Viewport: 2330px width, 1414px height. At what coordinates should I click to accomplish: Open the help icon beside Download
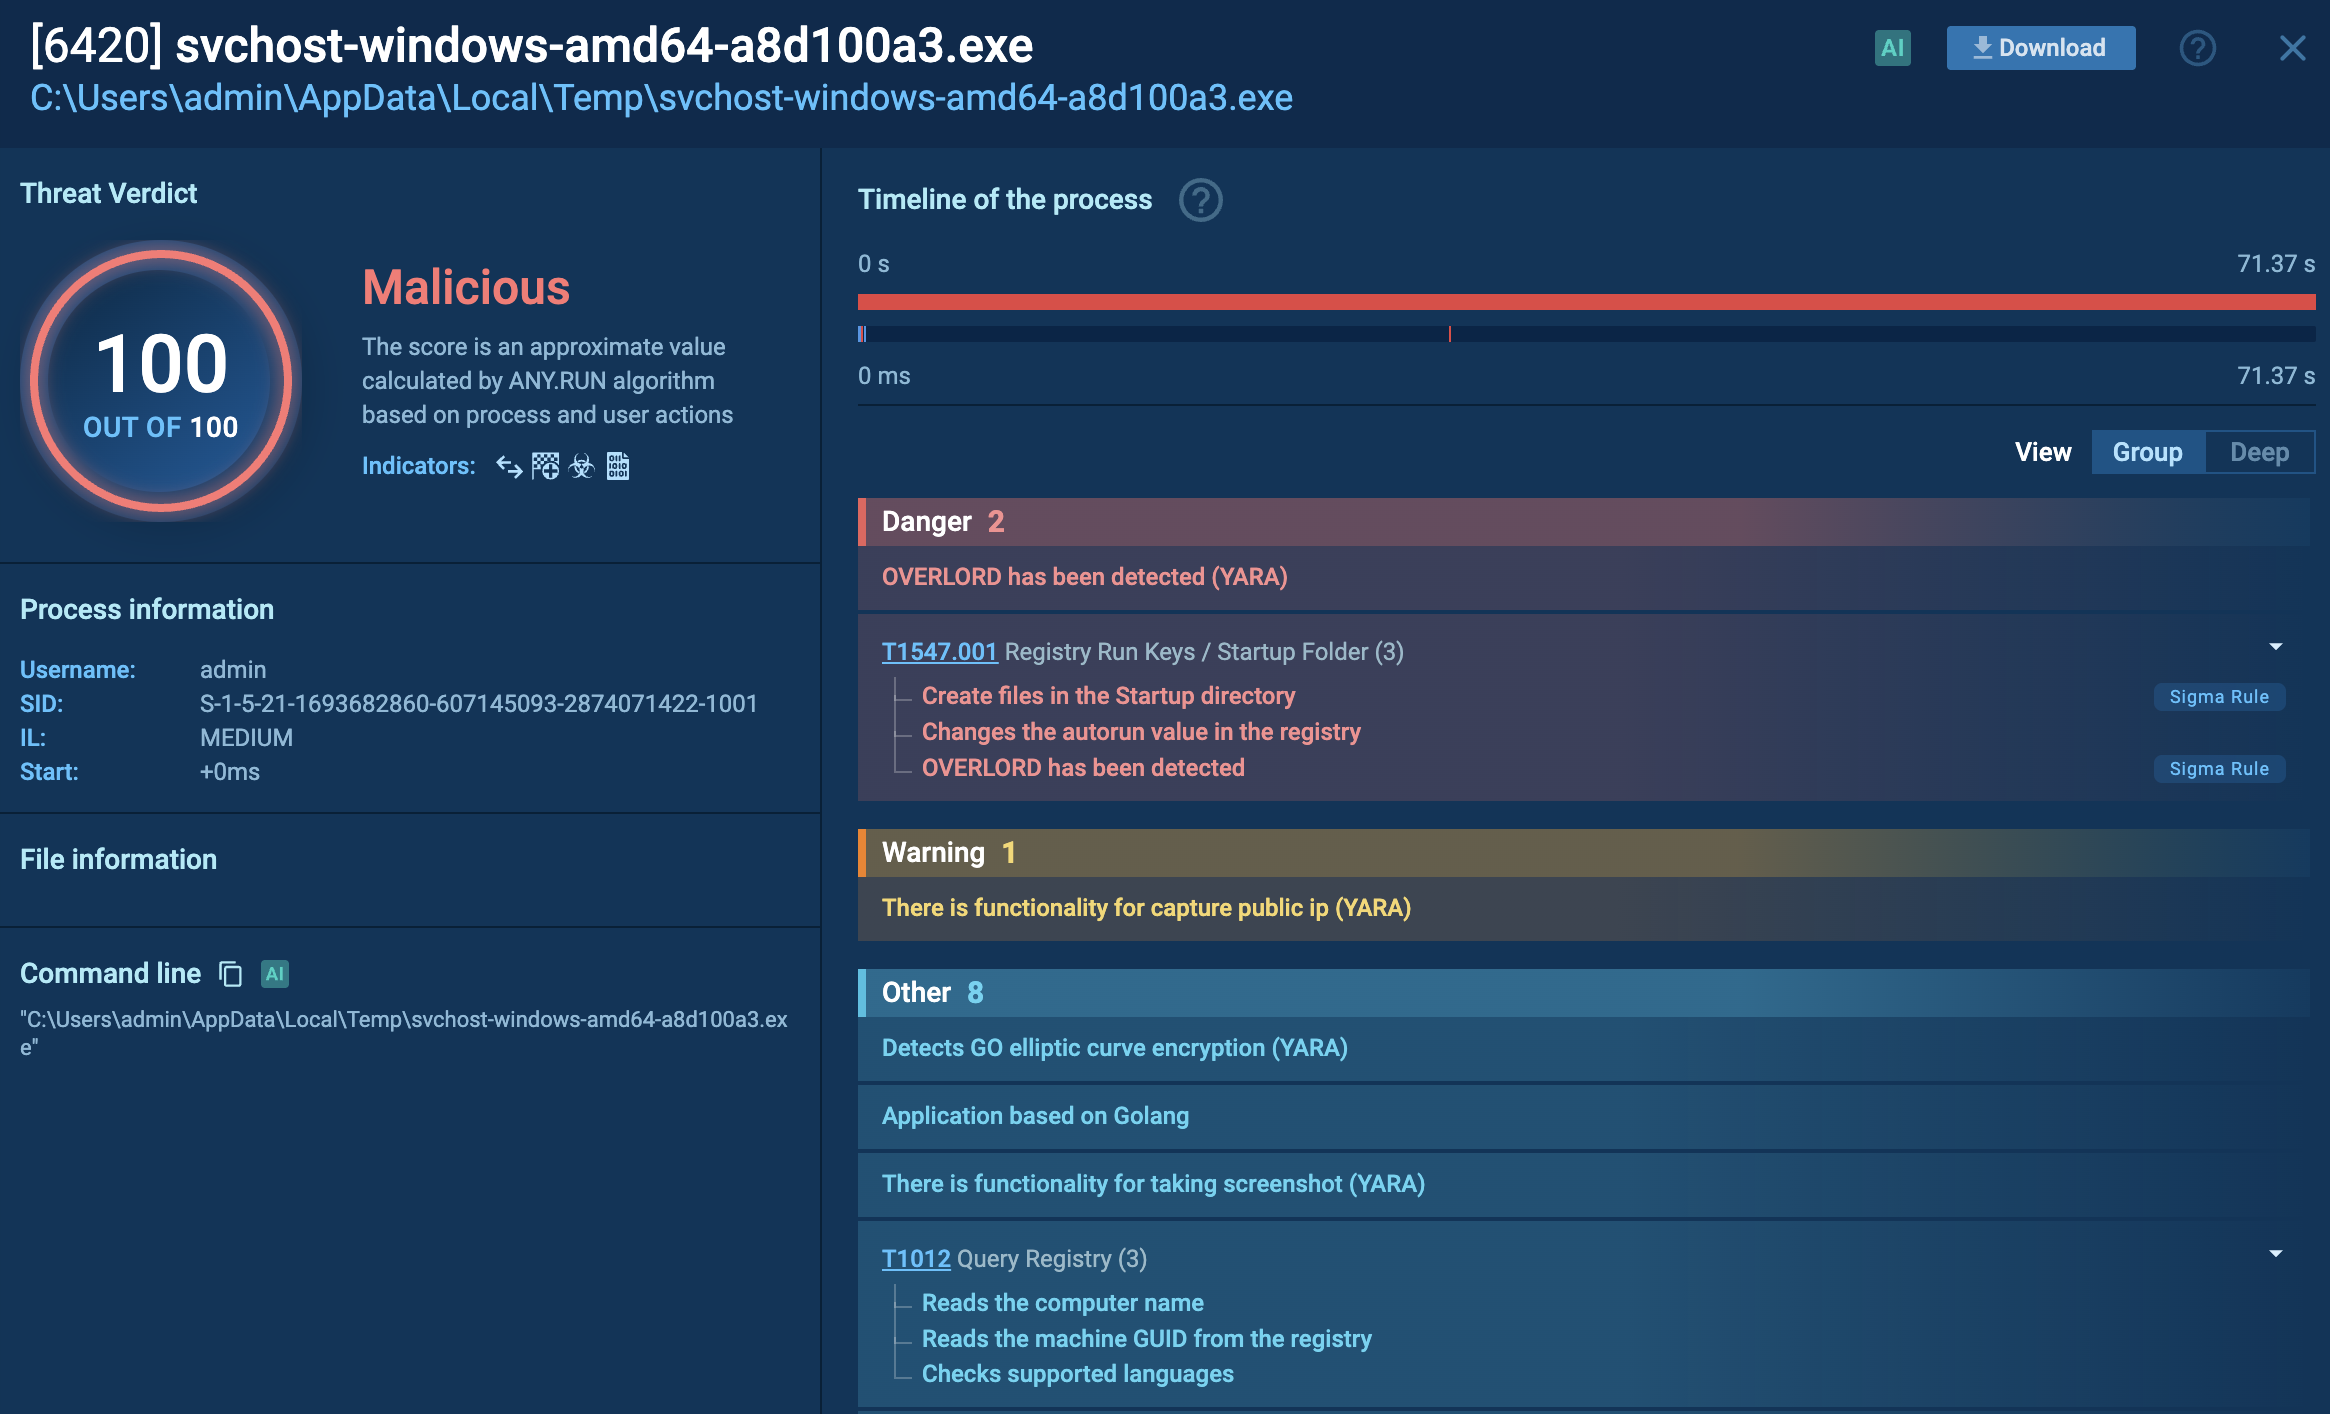point(2197,48)
